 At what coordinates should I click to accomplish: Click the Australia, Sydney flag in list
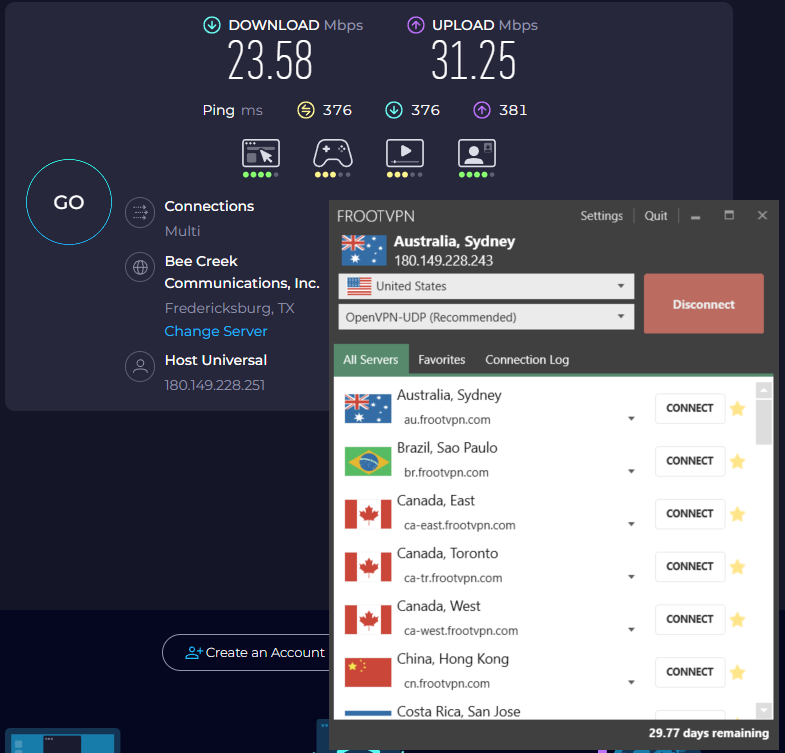[368, 409]
